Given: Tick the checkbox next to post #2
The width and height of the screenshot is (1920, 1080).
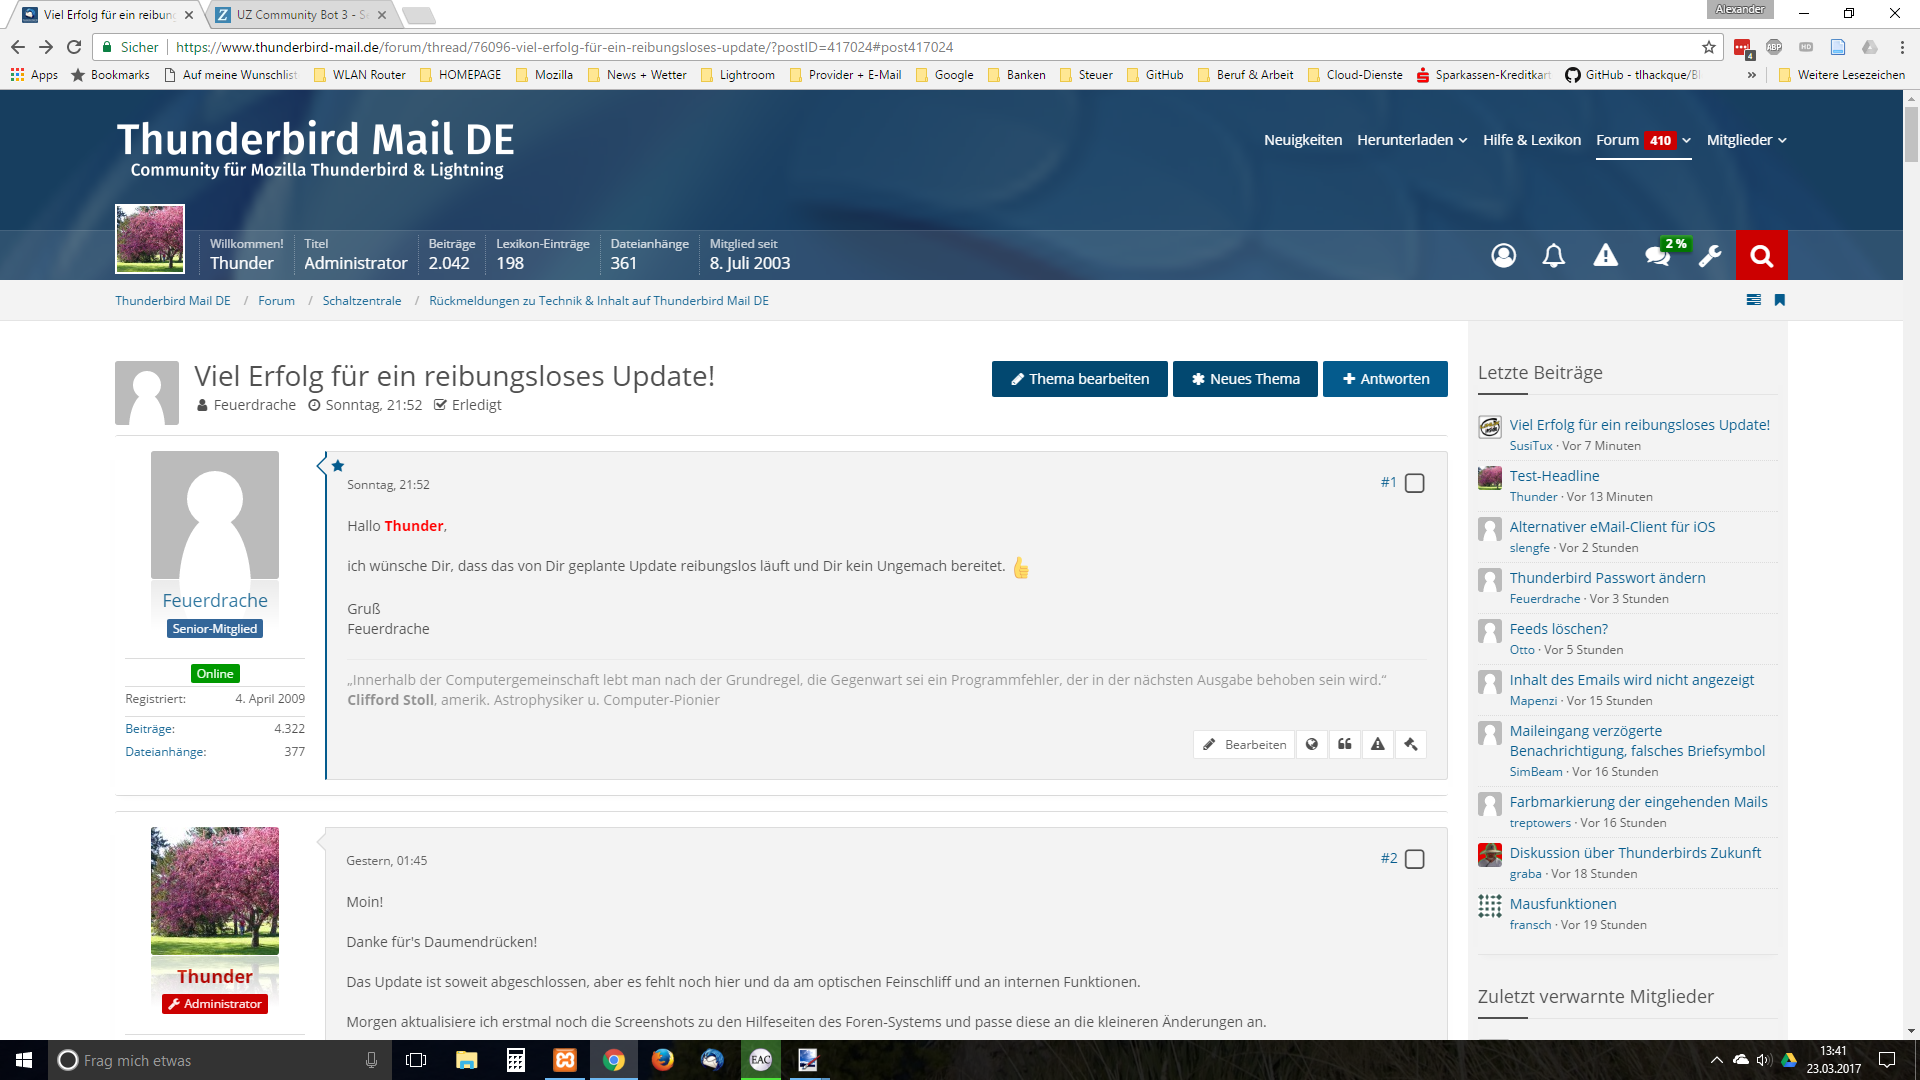Looking at the screenshot, I should coord(1414,859).
